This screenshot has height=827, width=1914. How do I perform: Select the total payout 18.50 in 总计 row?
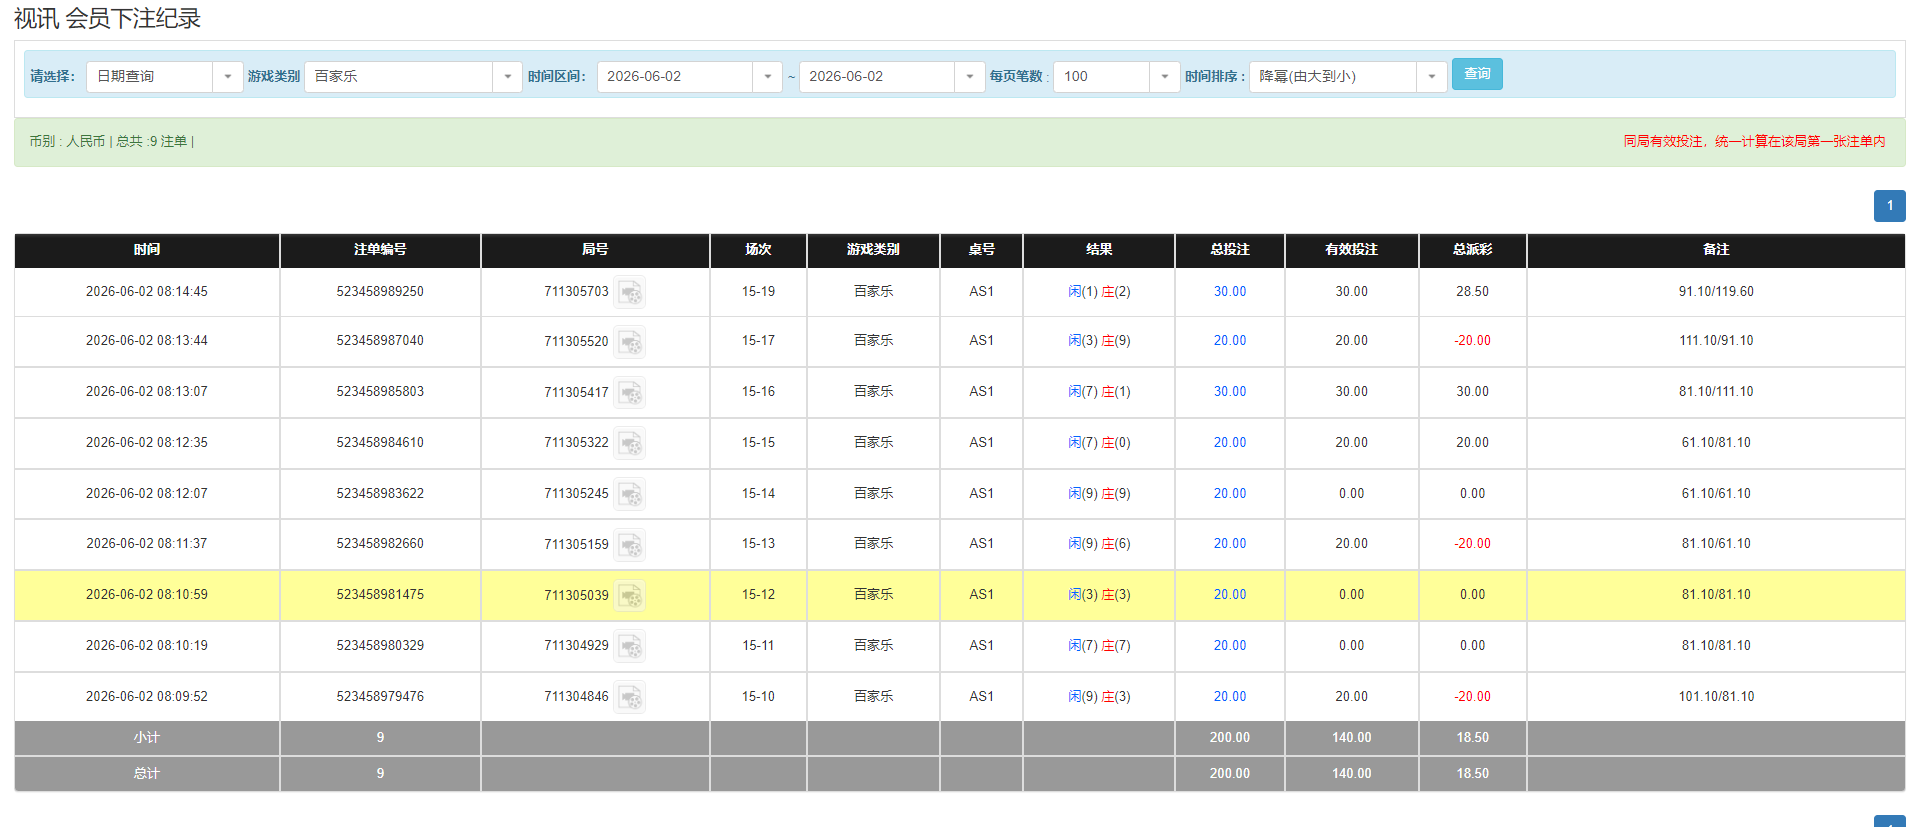1472,773
